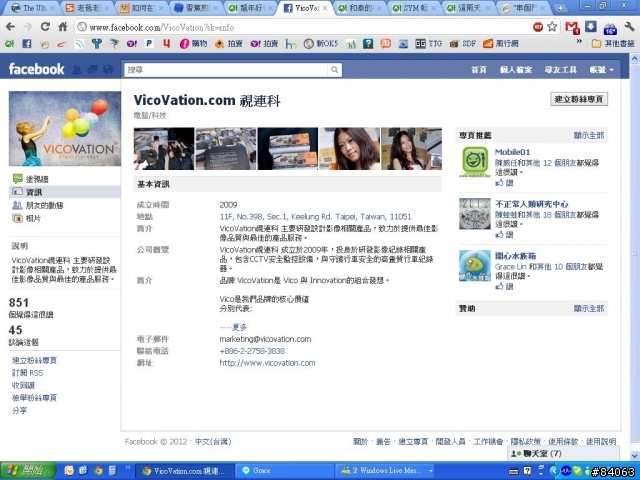Bookmark this page with the star icon
This screenshot has width=640, height=480.
[552, 27]
